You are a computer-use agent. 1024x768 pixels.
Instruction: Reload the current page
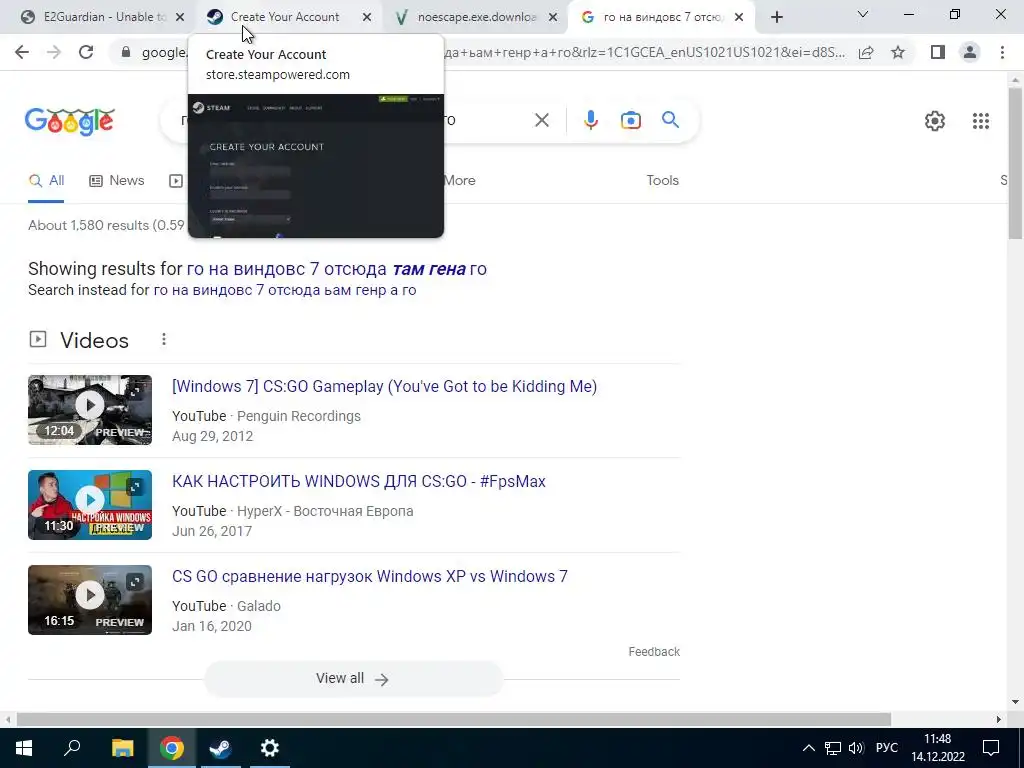86,52
